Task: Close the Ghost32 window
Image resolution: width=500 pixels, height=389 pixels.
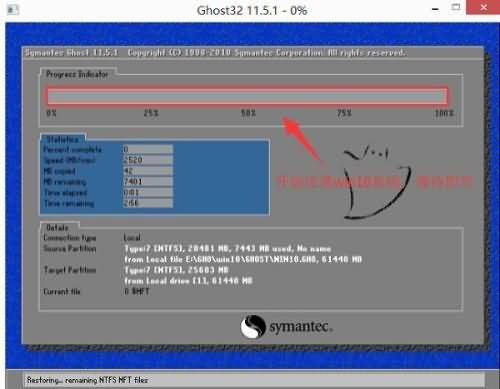Action: 483,7
